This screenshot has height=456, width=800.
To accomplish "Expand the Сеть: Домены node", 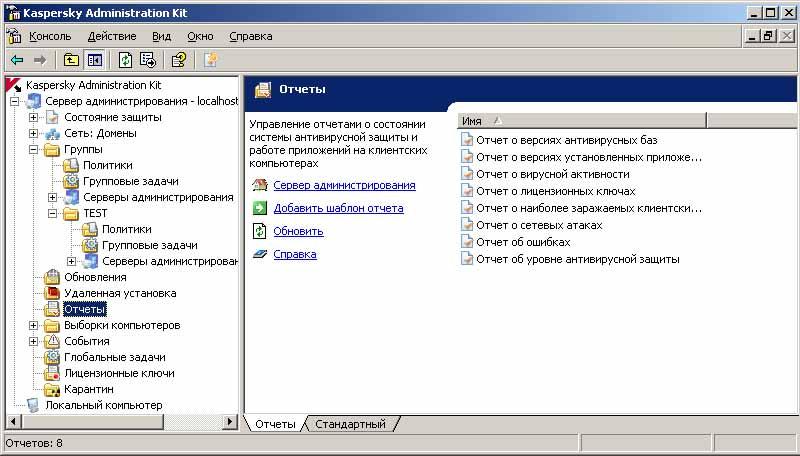I will click(x=33, y=134).
